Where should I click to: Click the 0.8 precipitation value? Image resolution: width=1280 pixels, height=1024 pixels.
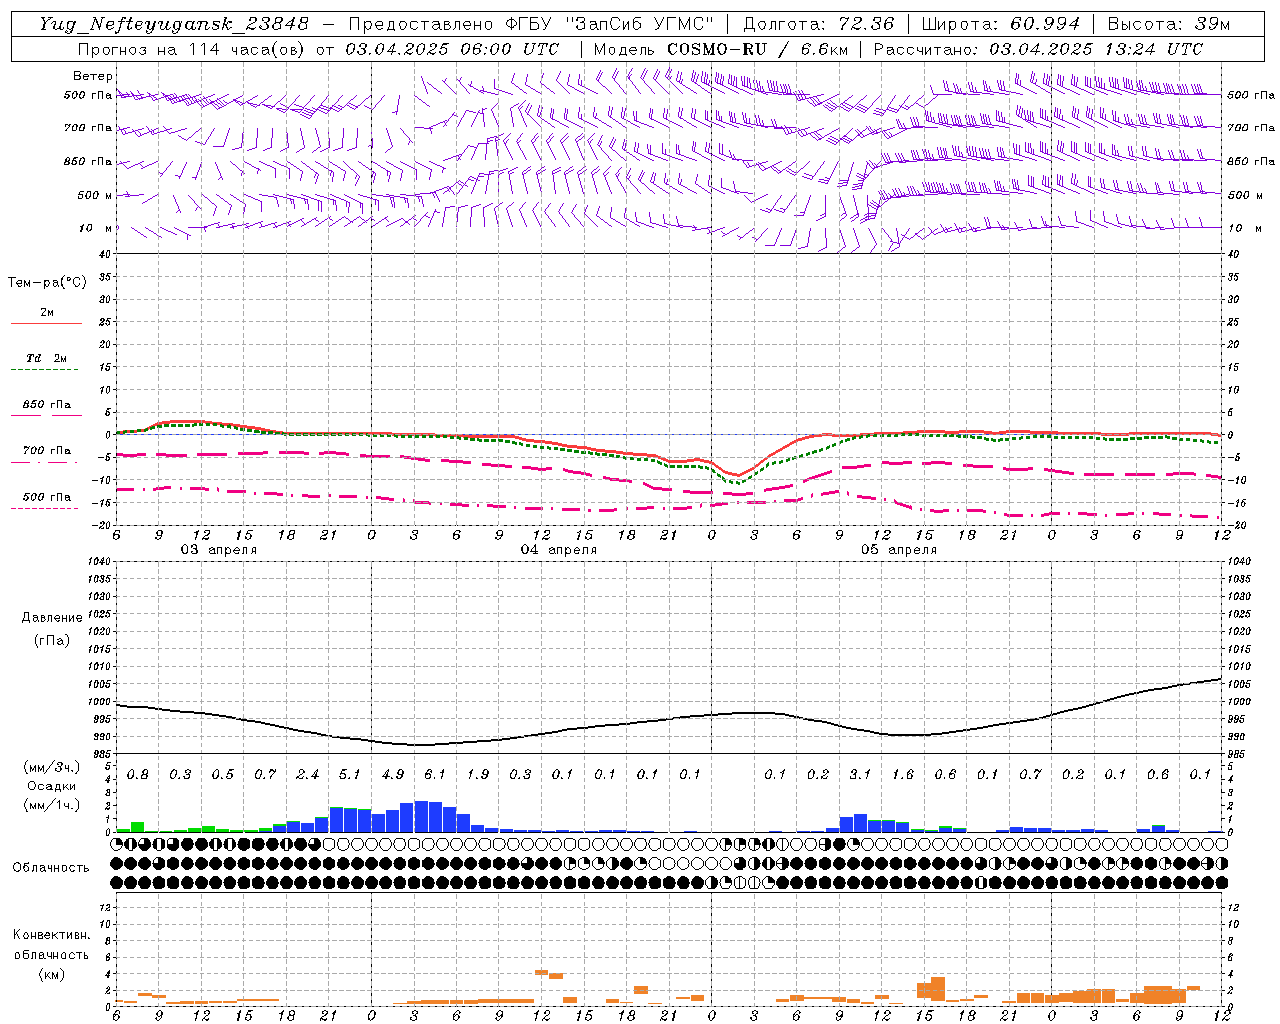click(138, 774)
